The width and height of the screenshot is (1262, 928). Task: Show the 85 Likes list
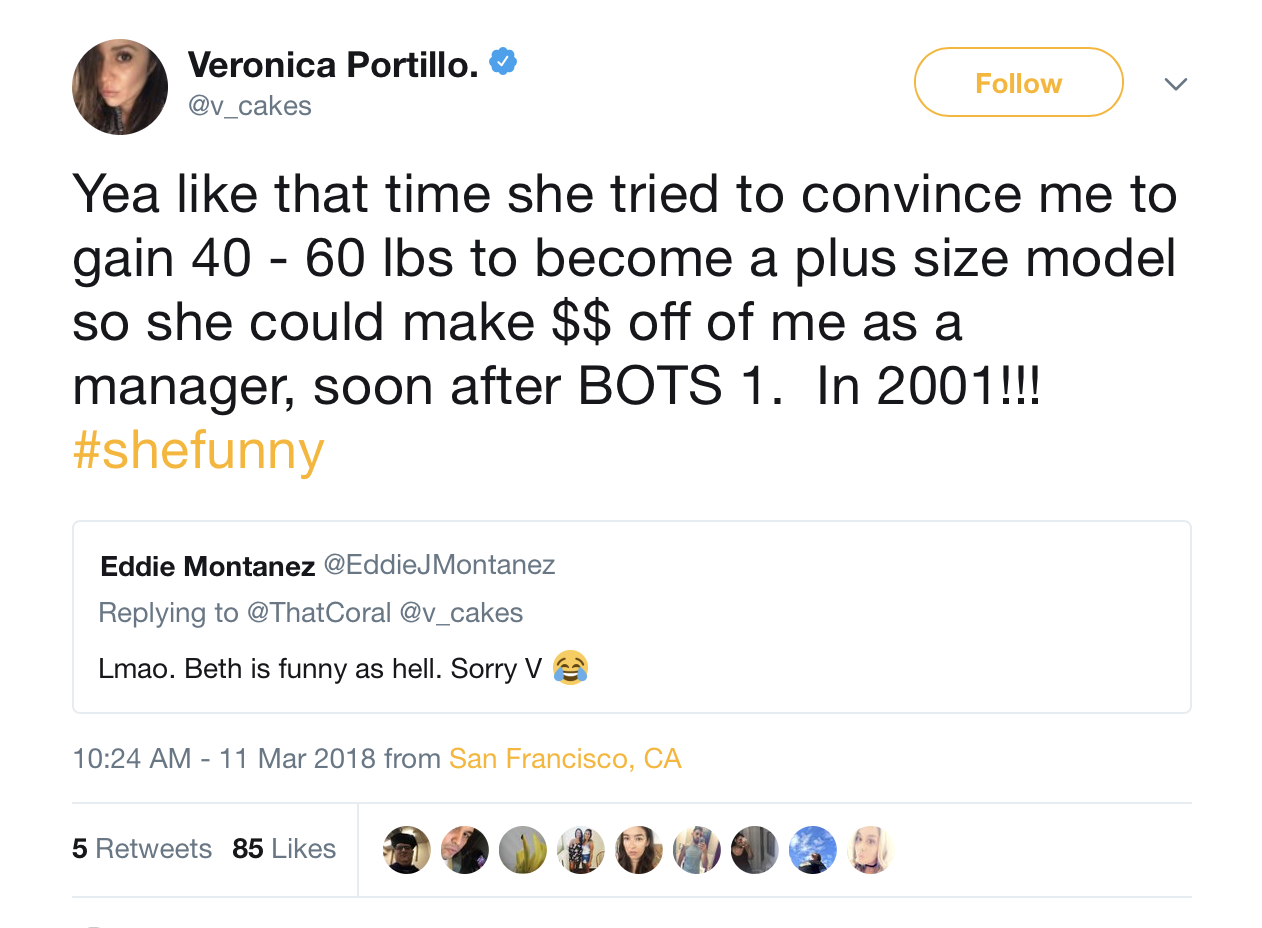point(284,849)
